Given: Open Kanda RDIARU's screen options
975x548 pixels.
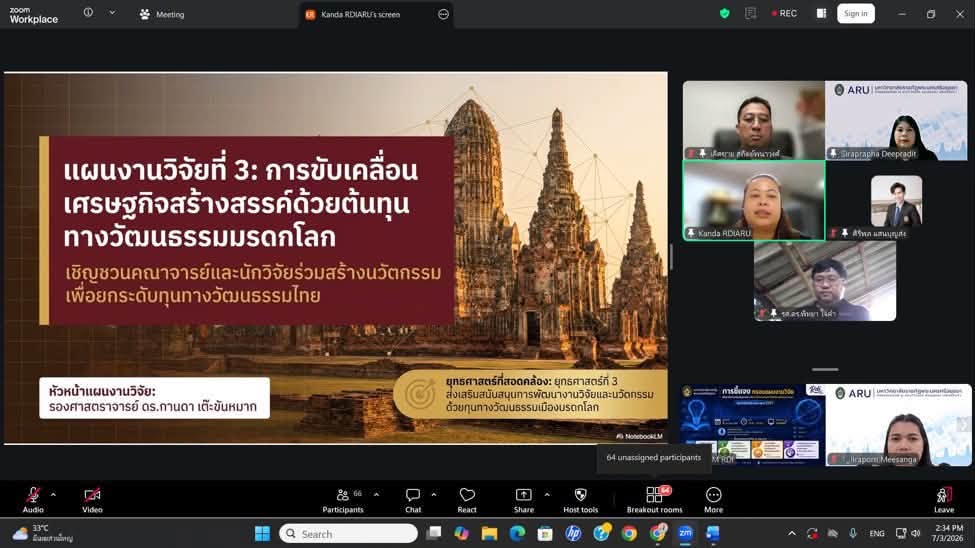Looking at the screenshot, I should click(443, 14).
